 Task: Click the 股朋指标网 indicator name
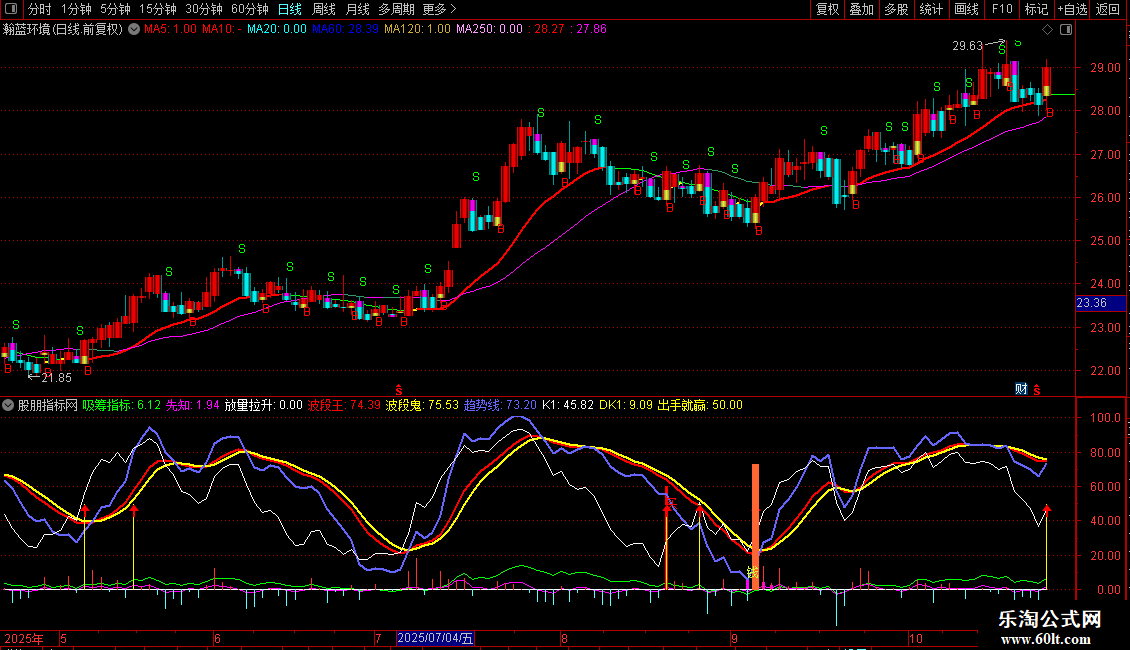point(48,405)
